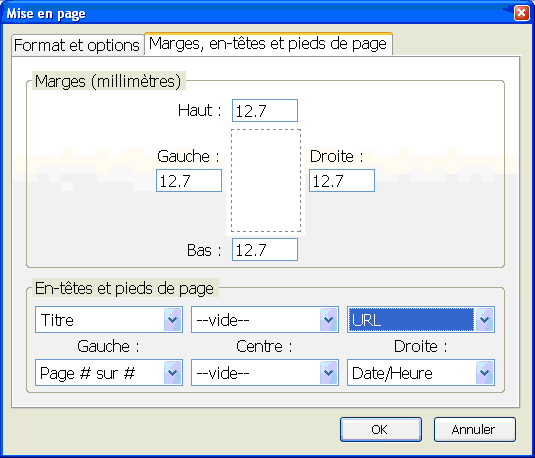Click the Mise en page title bar
The height and width of the screenshot is (458, 535).
tap(256, 13)
